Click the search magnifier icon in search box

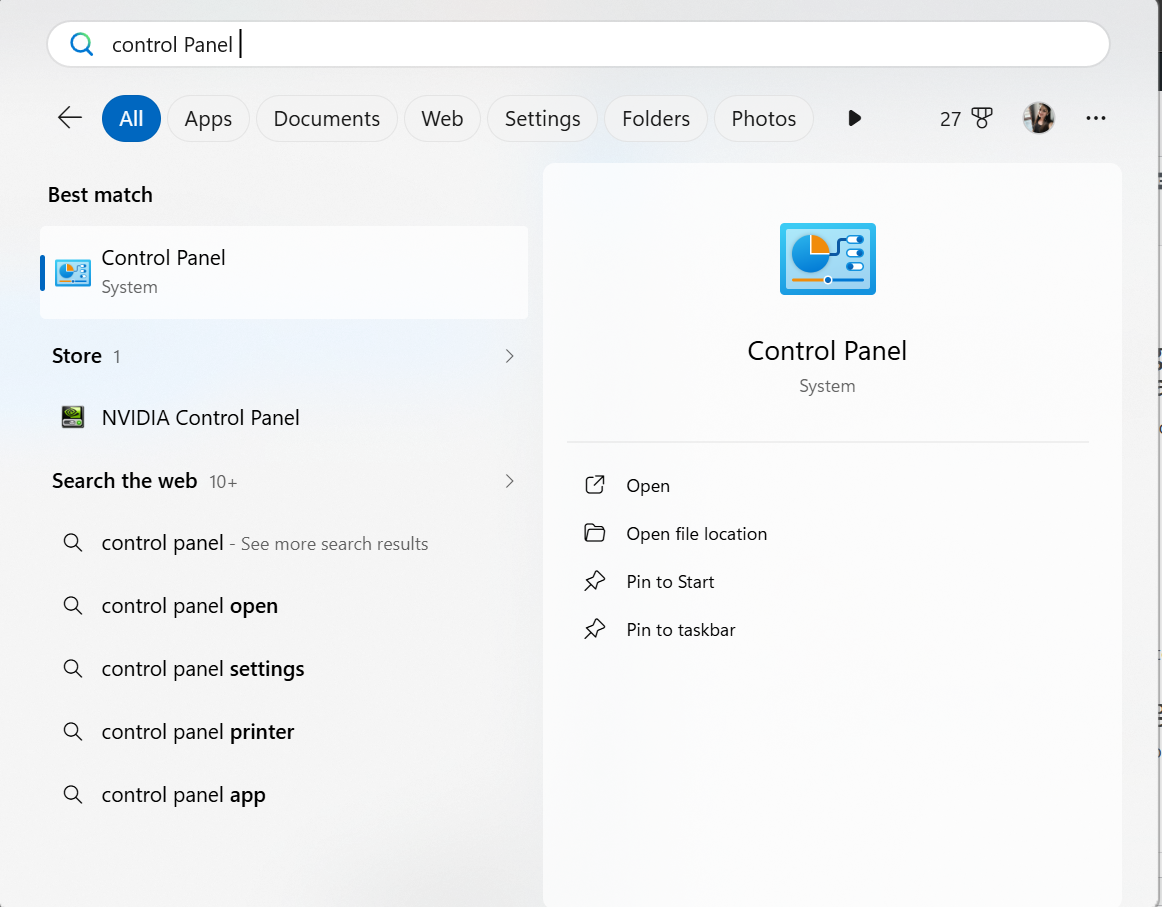[x=82, y=44]
